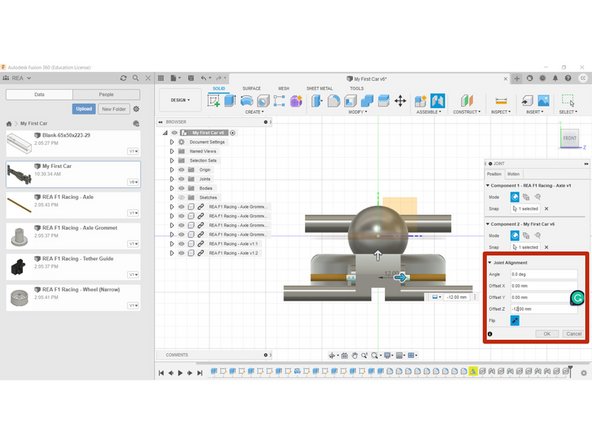Screen dimensions: 592x444
Task: Switch to the People tab in data panel
Action: tap(106, 94)
